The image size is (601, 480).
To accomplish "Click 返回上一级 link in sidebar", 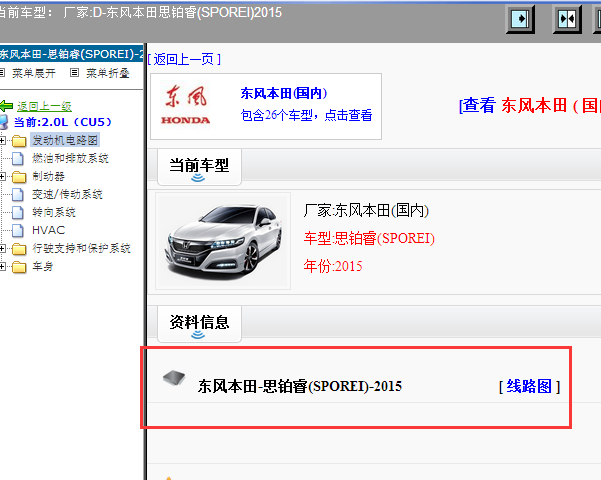I will 44,106.
